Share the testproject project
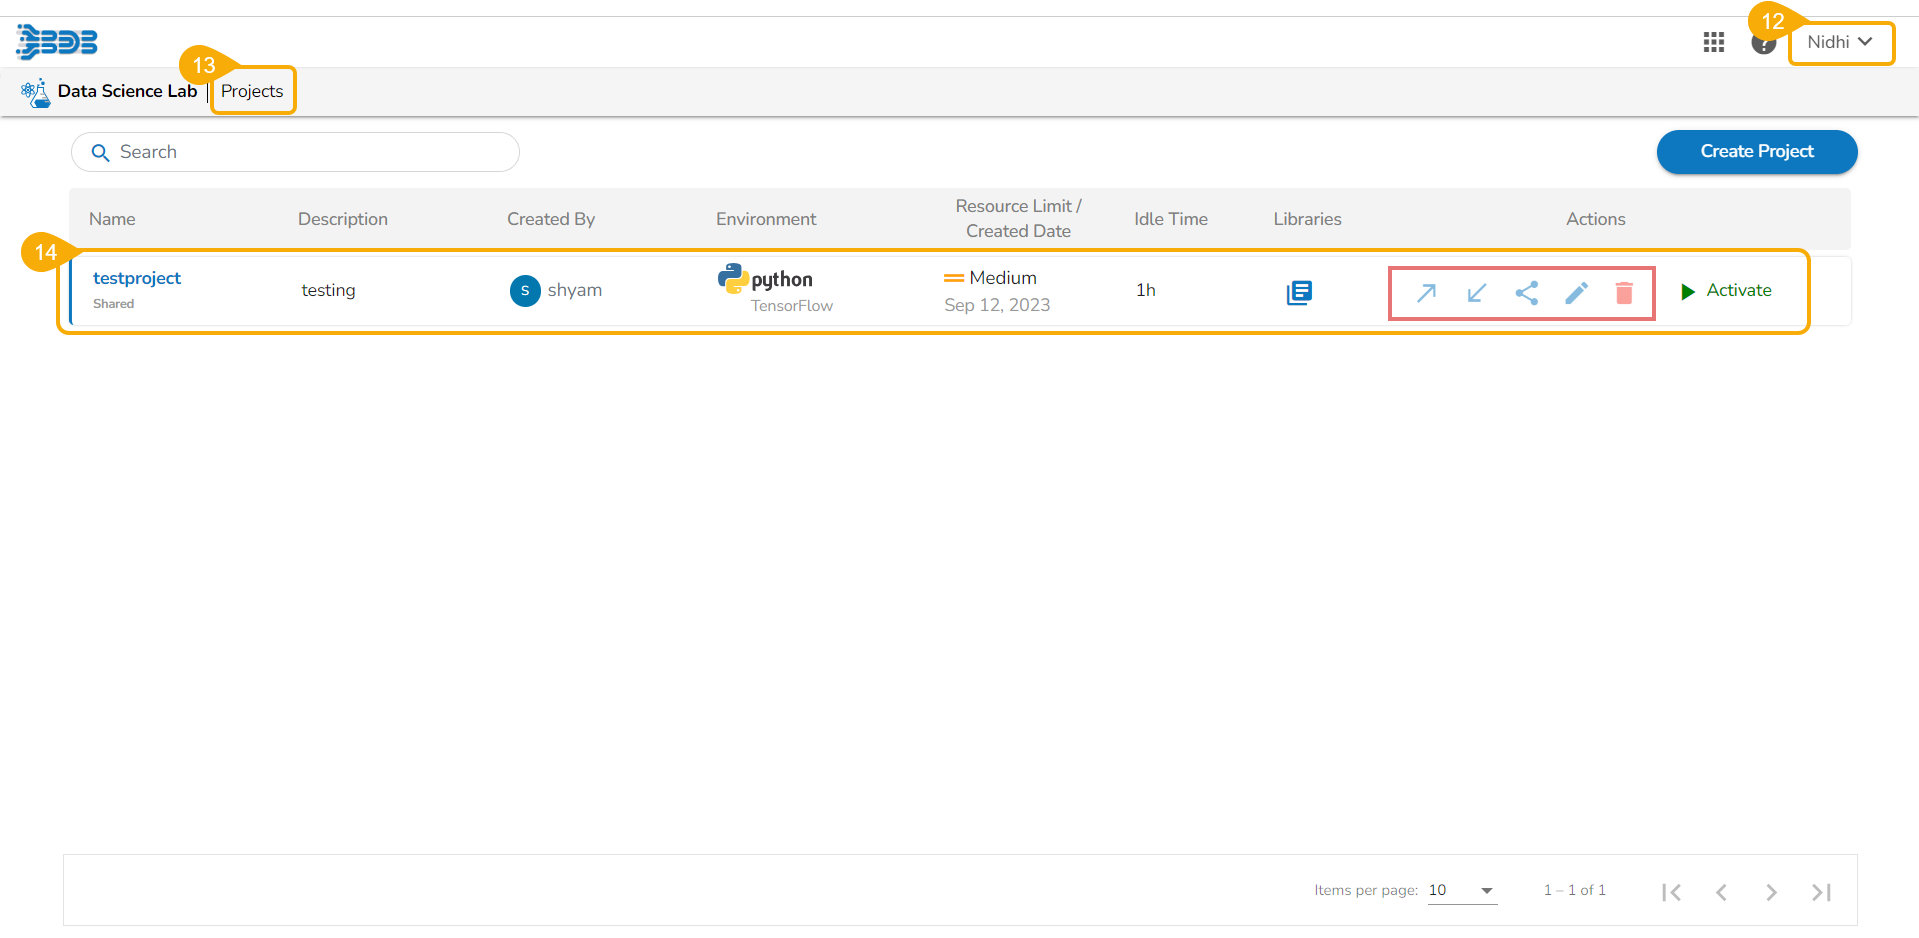 [1526, 292]
